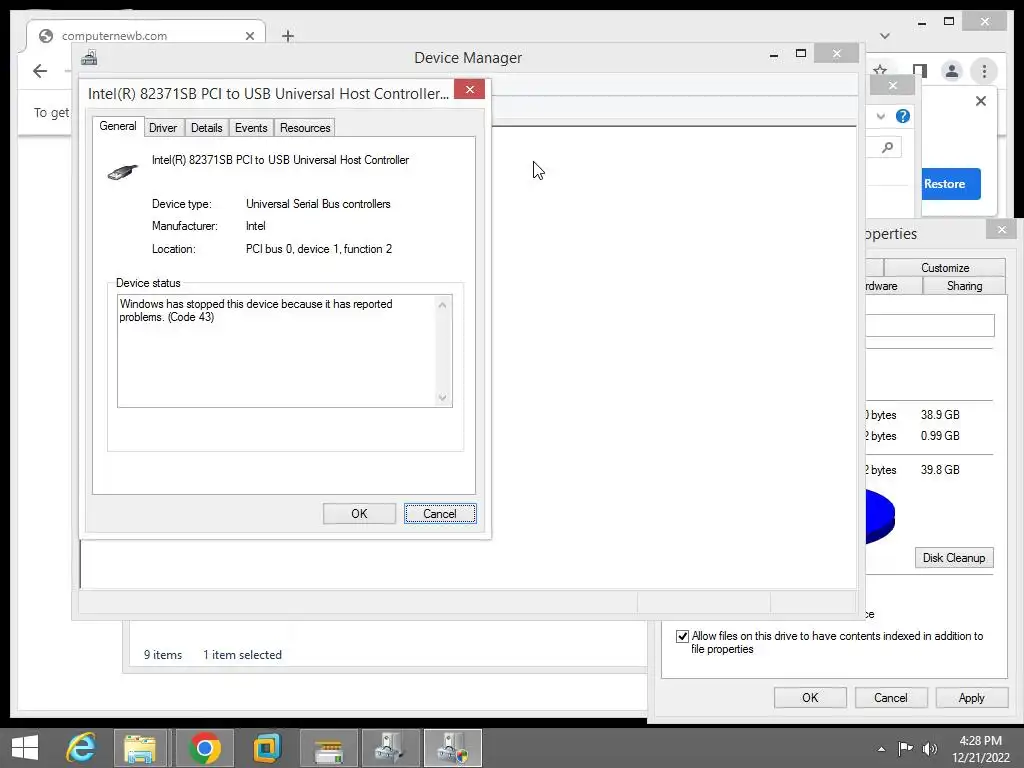This screenshot has width=1024, height=768.
Task: Click the first Device Manager taskbar icon
Action: coord(391,748)
